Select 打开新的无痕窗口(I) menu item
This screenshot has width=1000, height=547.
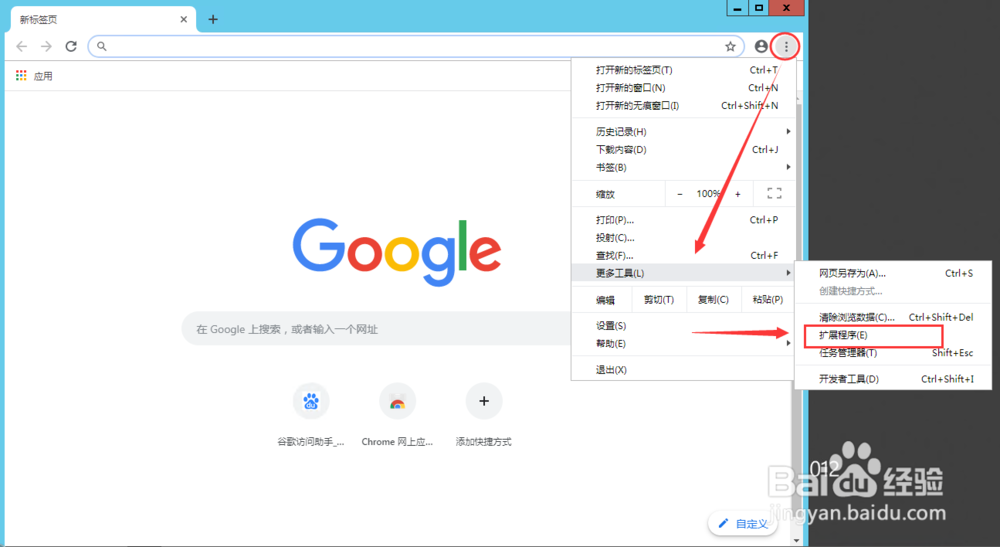[x=684, y=106]
